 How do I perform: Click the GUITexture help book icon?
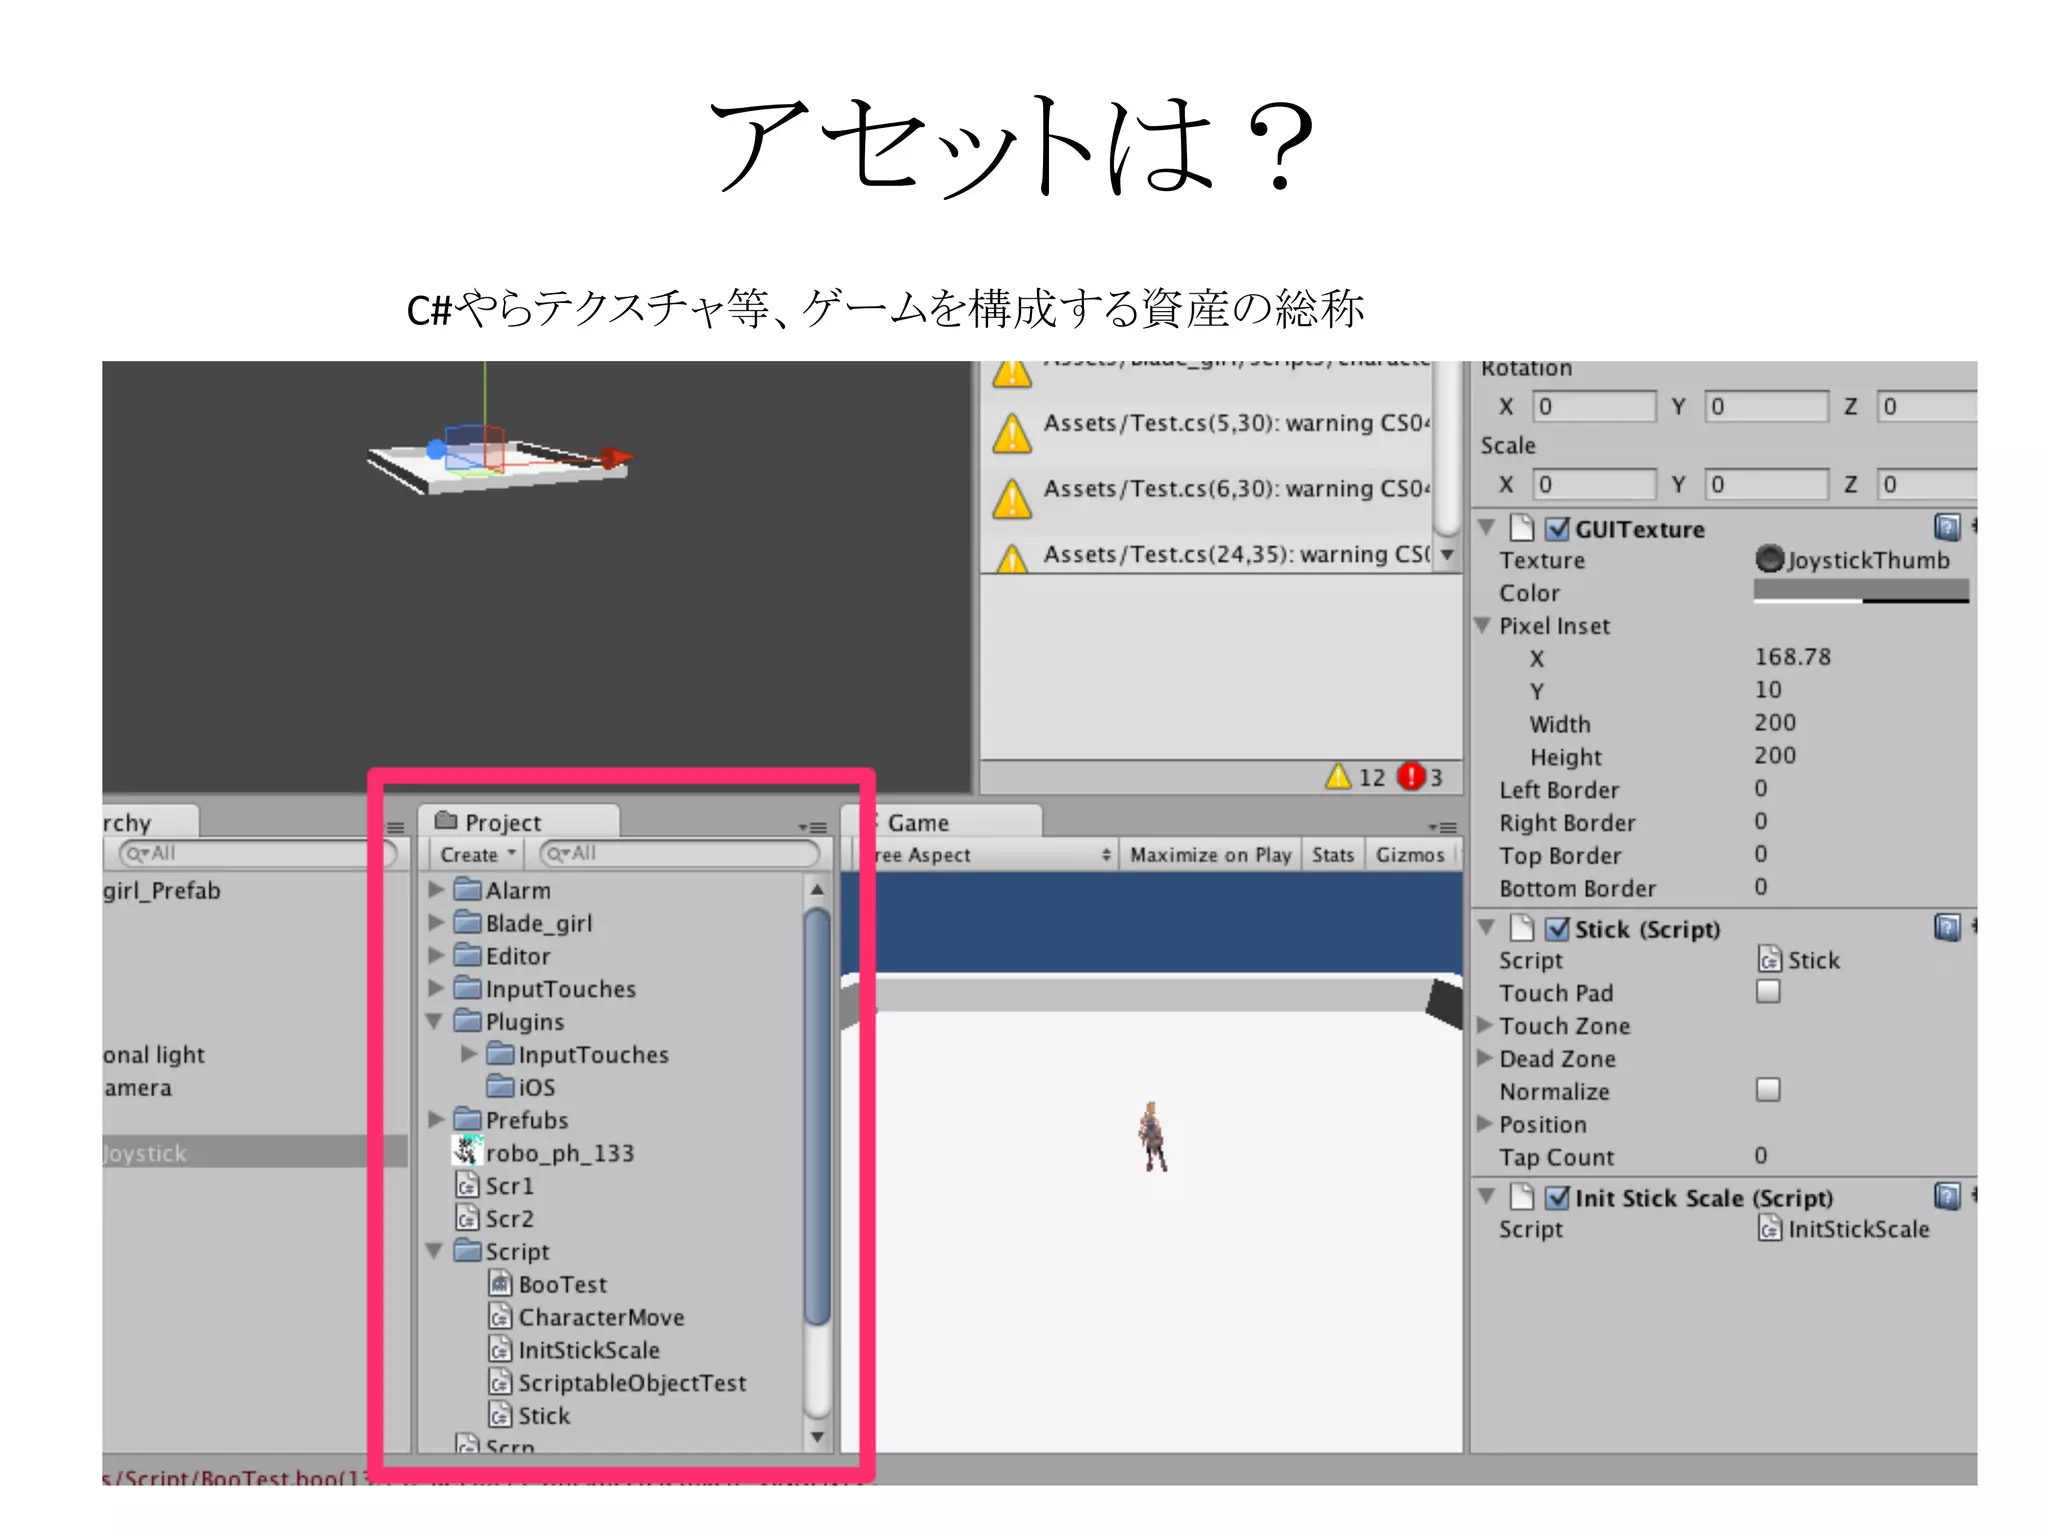[x=1946, y=527]
